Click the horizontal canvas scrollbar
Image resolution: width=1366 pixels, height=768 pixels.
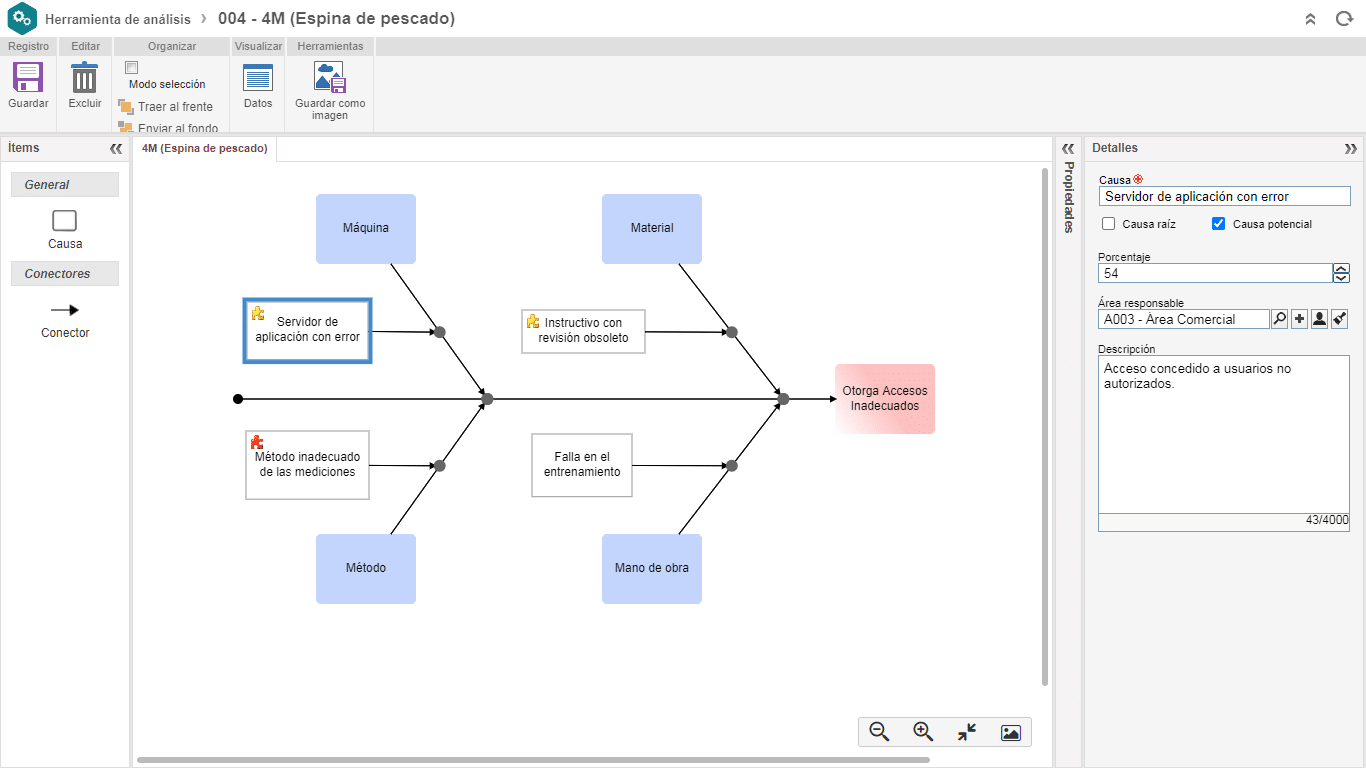coord(533,760)
